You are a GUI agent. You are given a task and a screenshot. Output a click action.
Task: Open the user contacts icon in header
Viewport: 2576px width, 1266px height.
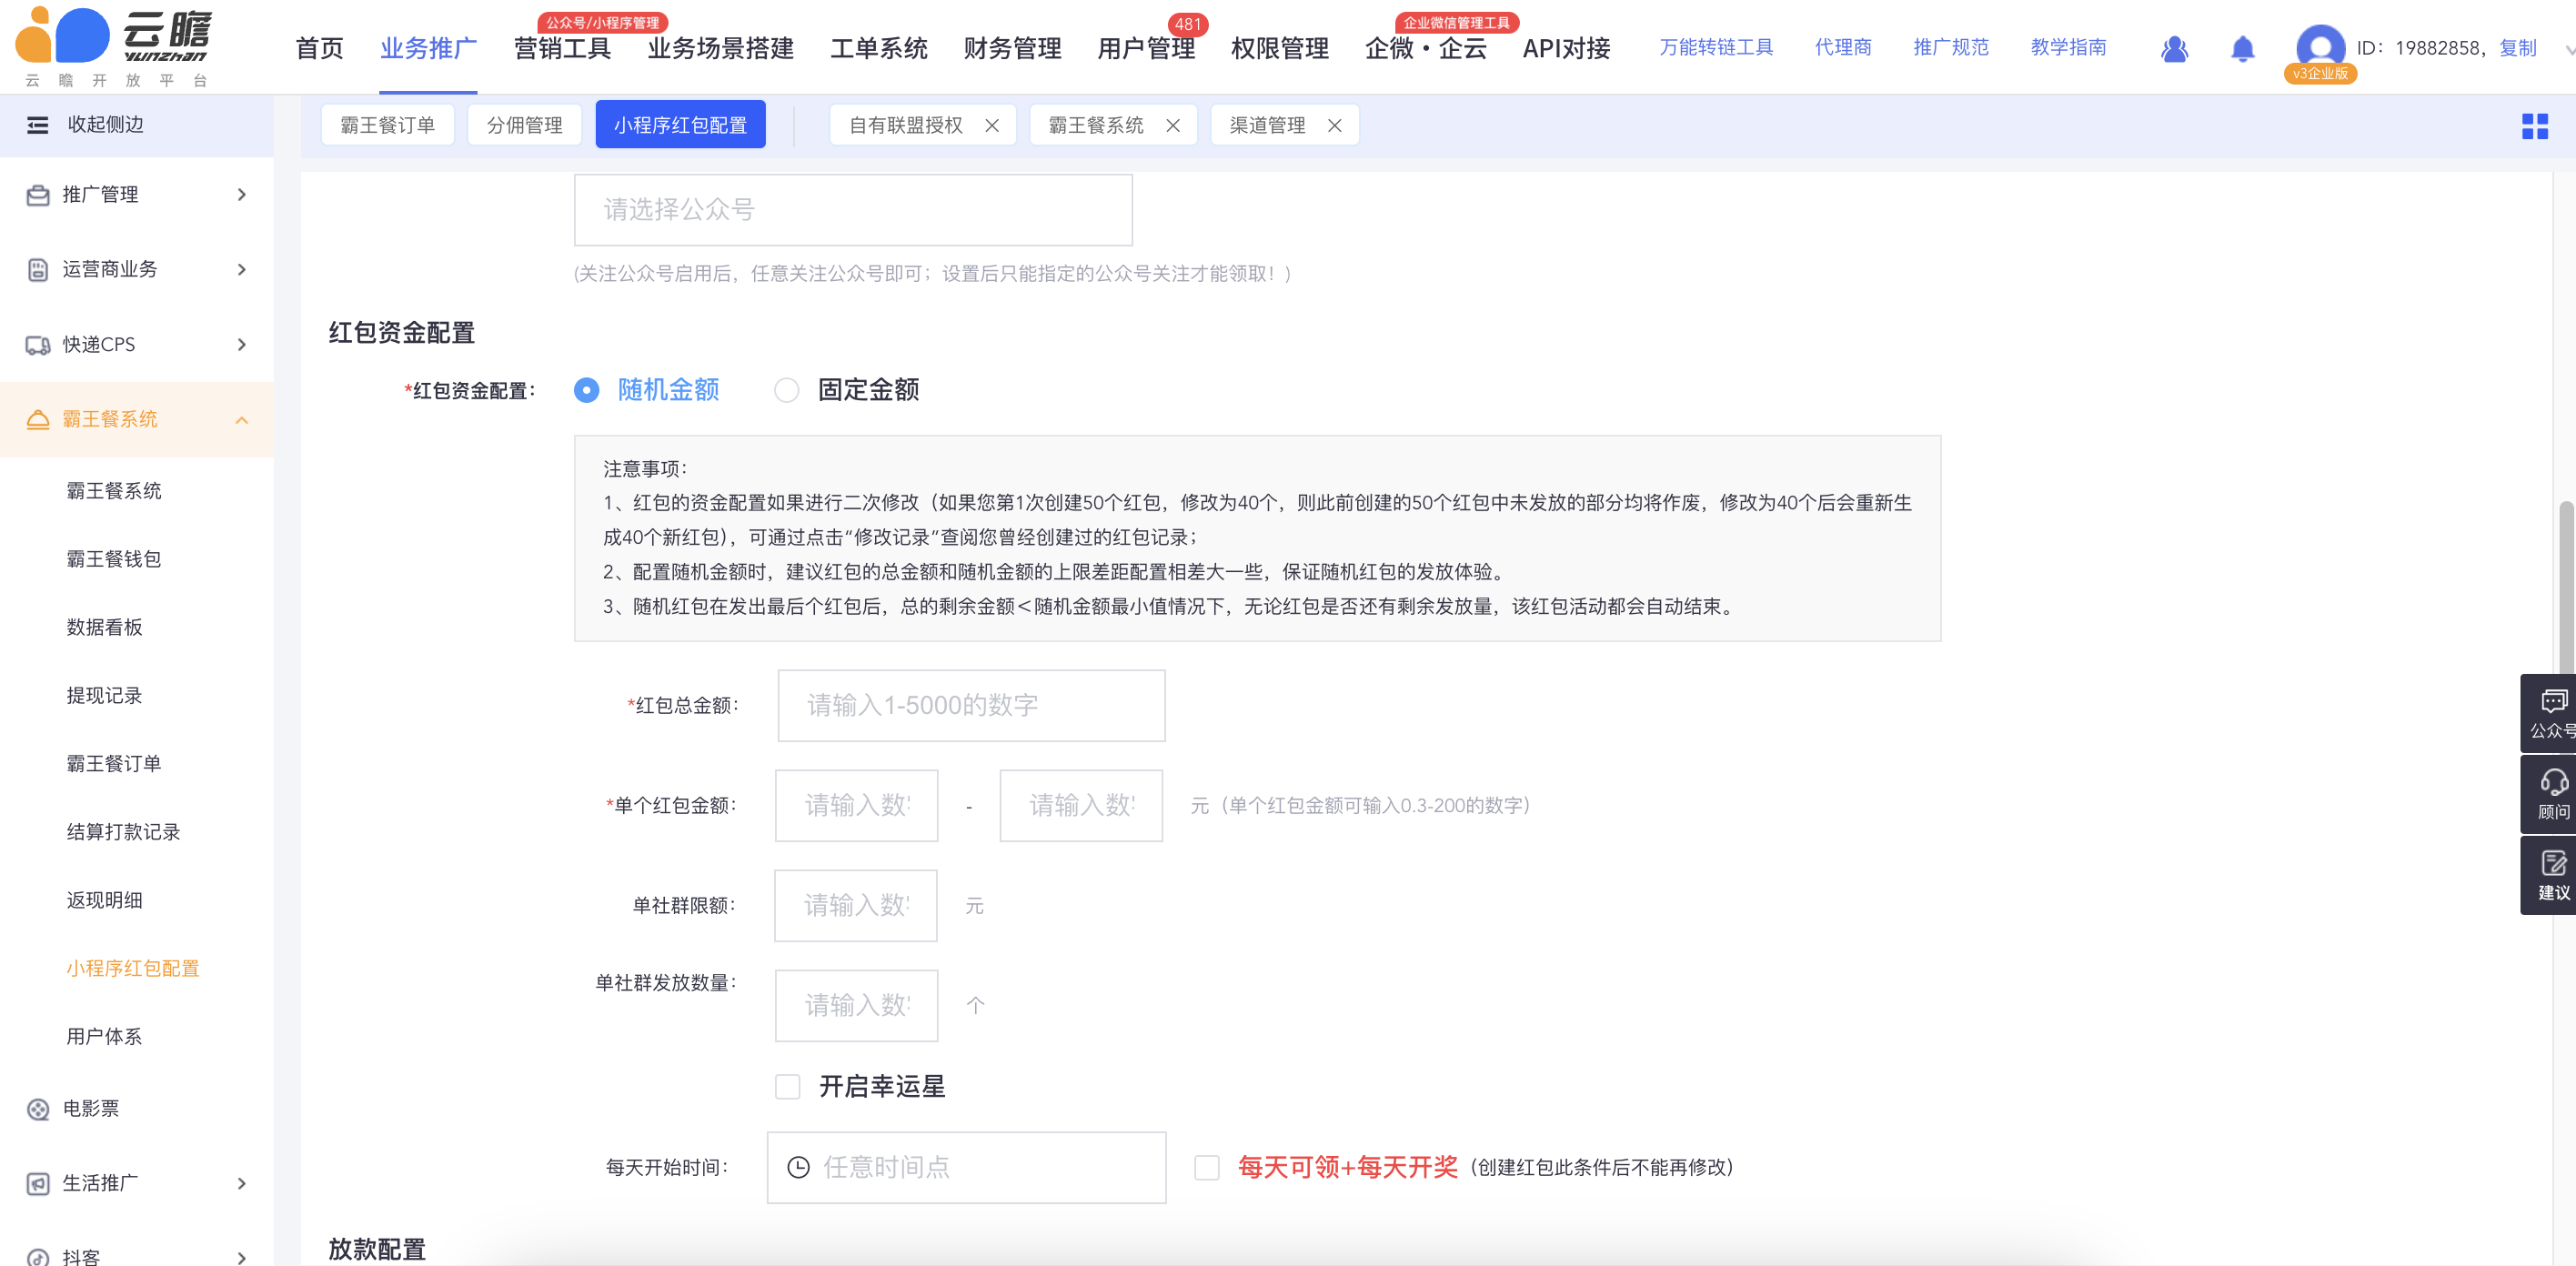tap(2173, 48)
